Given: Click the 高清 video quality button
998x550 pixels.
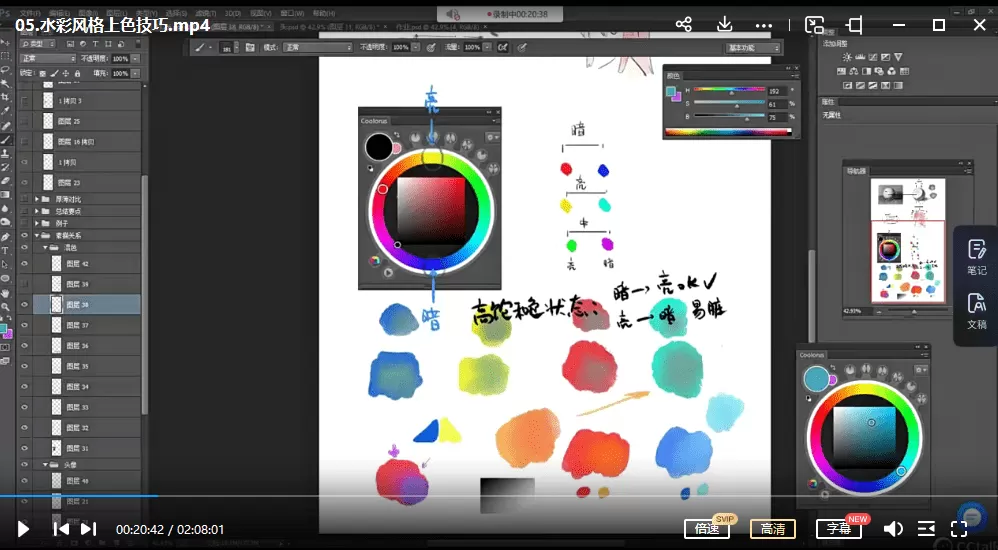Looking at the screenshot, I should (x=772, y=529).
